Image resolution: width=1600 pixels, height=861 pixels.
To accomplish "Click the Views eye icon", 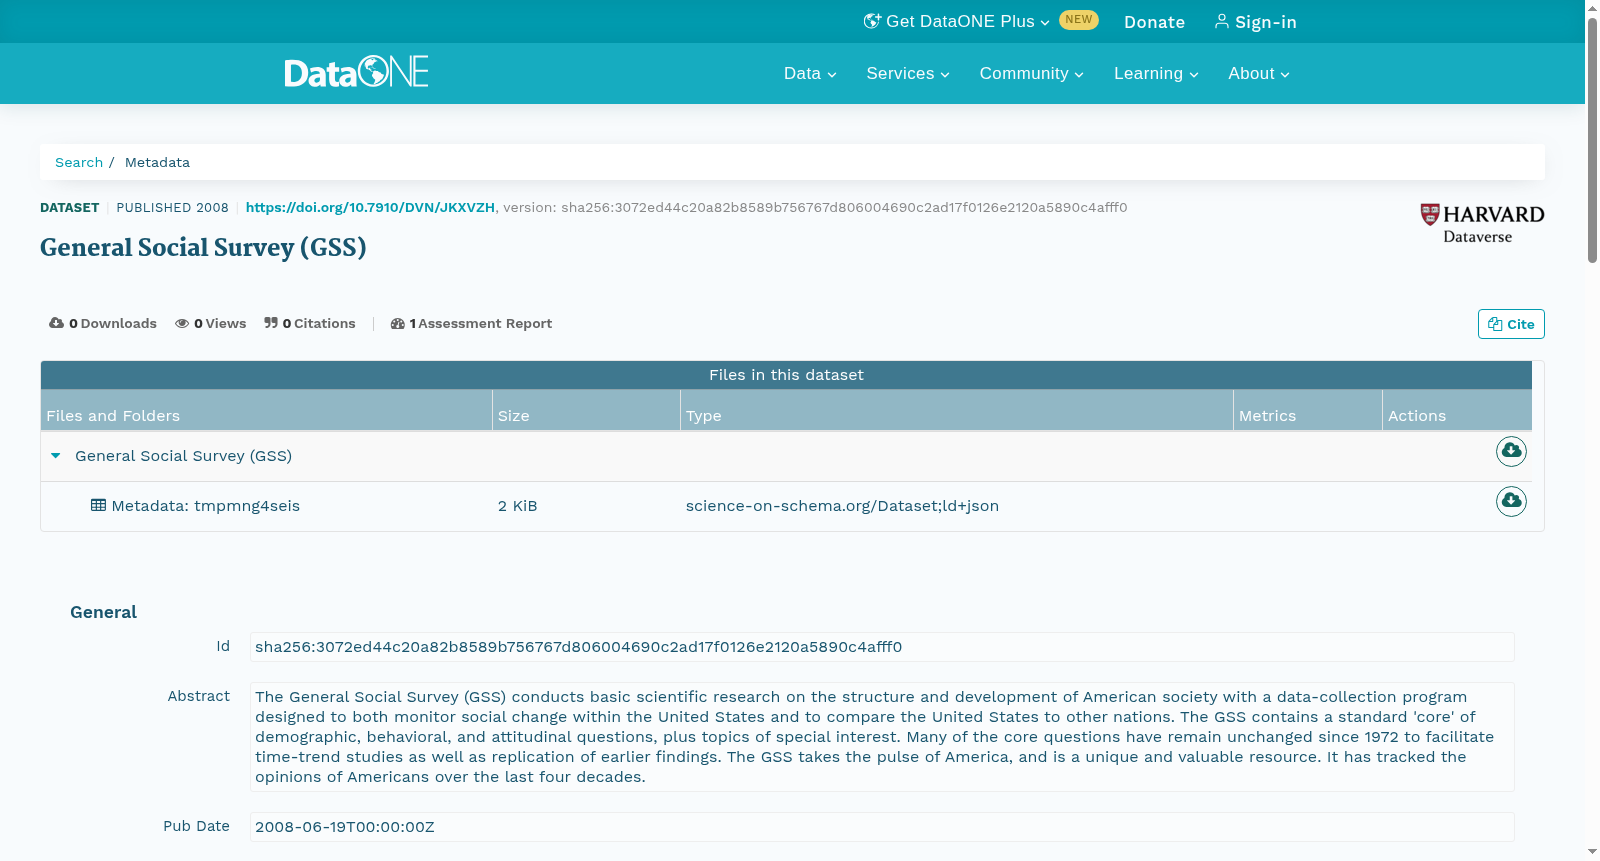I will (x=182, y=323).
